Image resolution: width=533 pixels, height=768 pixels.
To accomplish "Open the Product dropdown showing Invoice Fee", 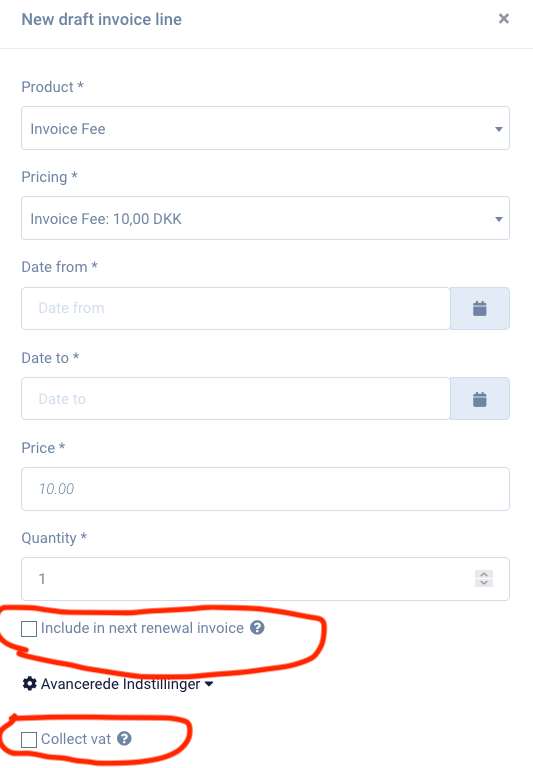I will (x=266, y=128).
